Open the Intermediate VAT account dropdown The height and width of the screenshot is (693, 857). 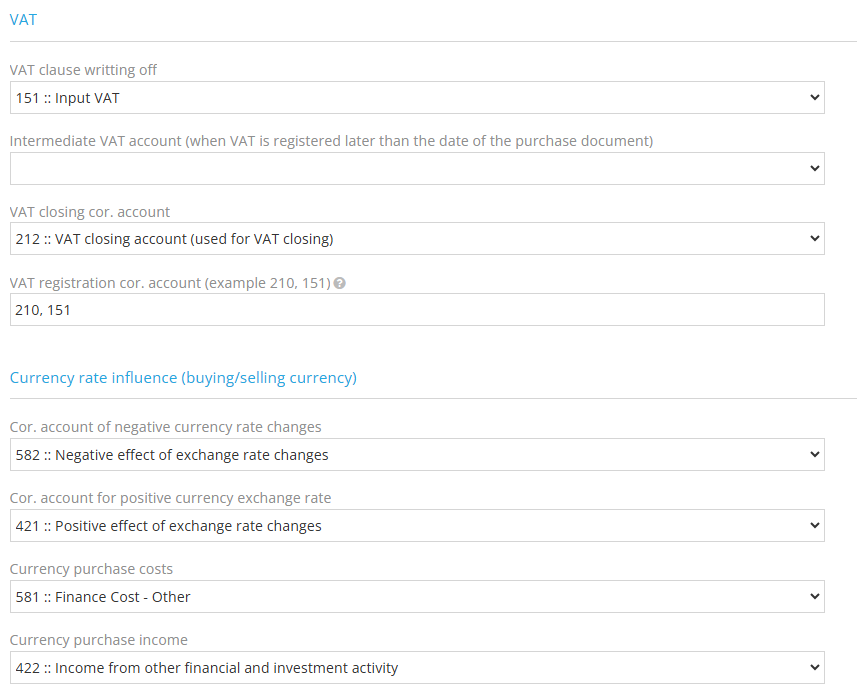[415, 168]
